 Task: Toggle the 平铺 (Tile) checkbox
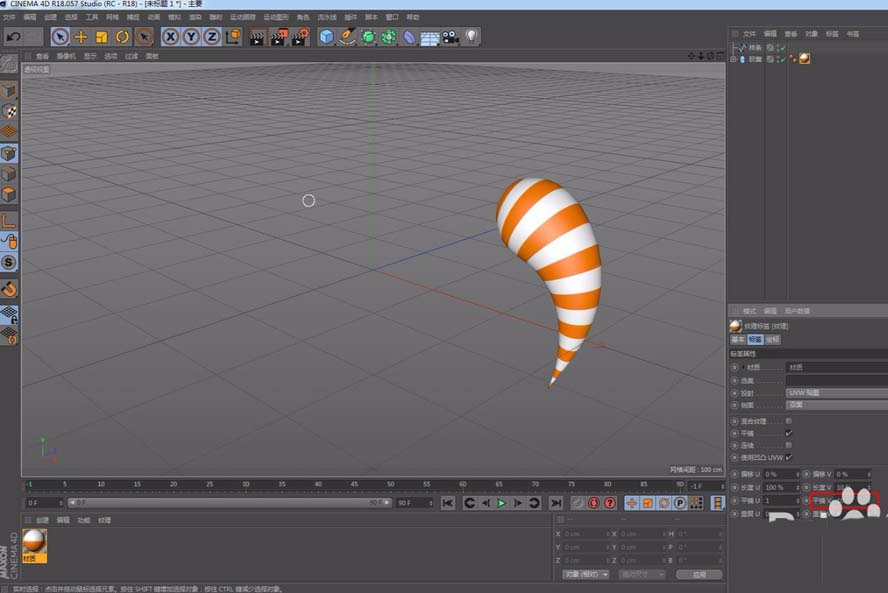(x=789, y=433)
